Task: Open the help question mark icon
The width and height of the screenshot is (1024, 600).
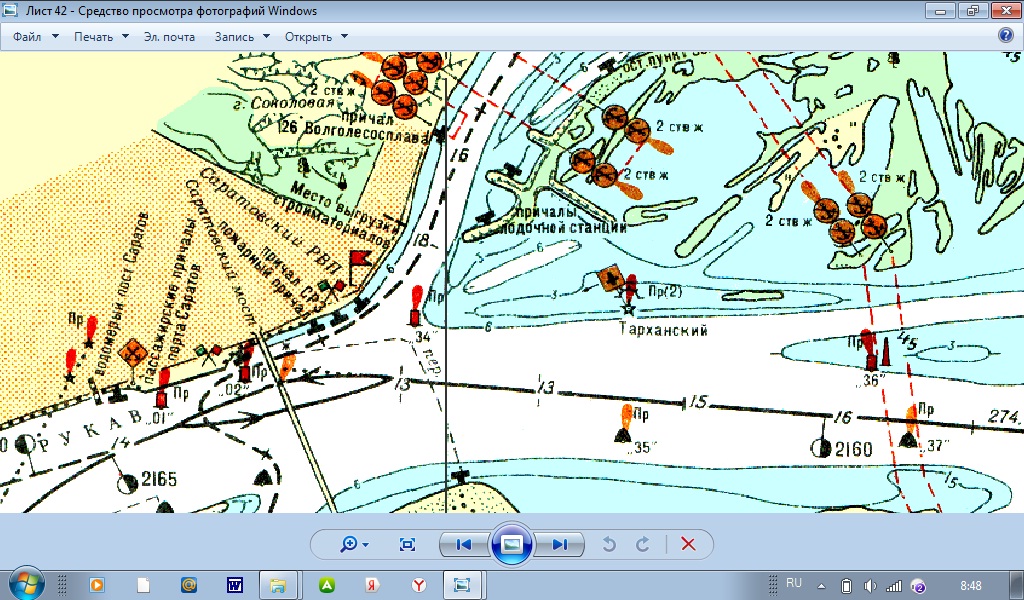Action: click(x=1006, y=36)
